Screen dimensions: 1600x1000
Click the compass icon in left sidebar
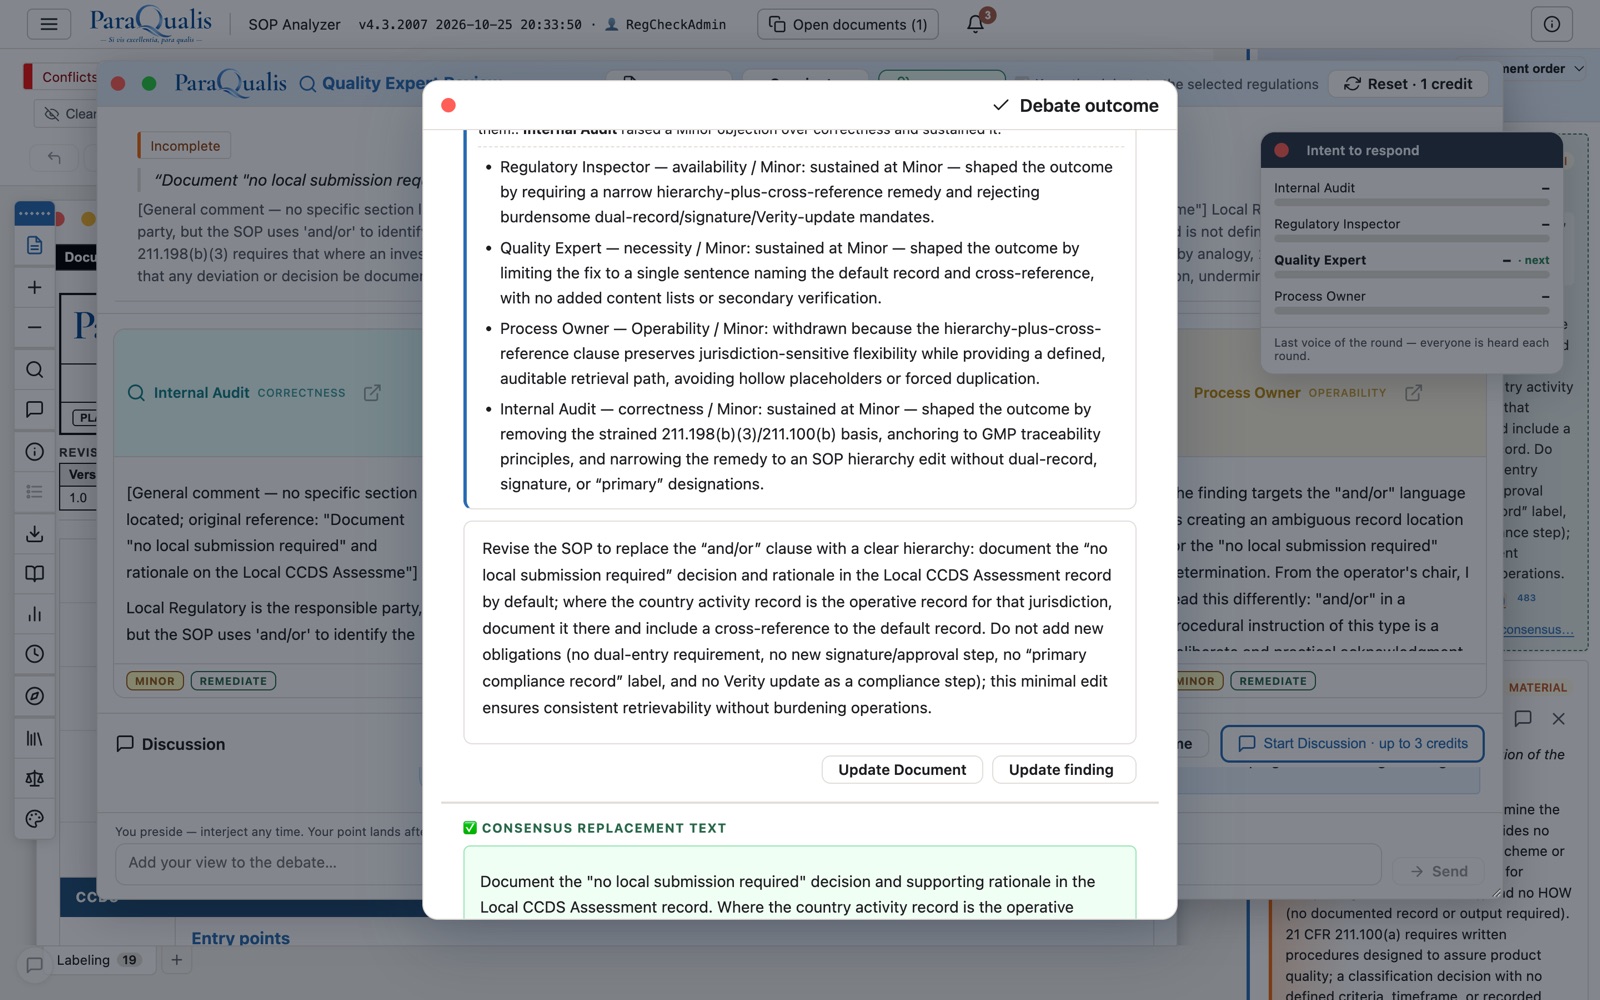click(x=34, y=696)
